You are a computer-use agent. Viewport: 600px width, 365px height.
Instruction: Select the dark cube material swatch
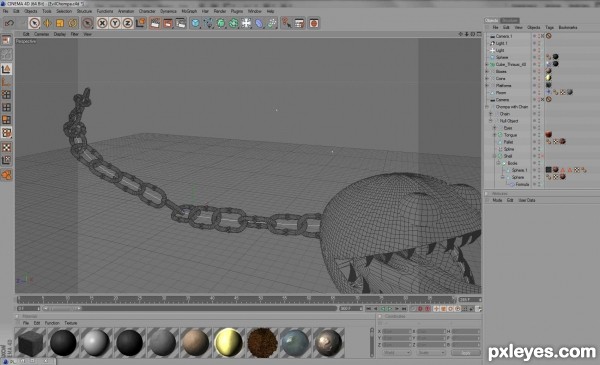click(x=30, y=343)
